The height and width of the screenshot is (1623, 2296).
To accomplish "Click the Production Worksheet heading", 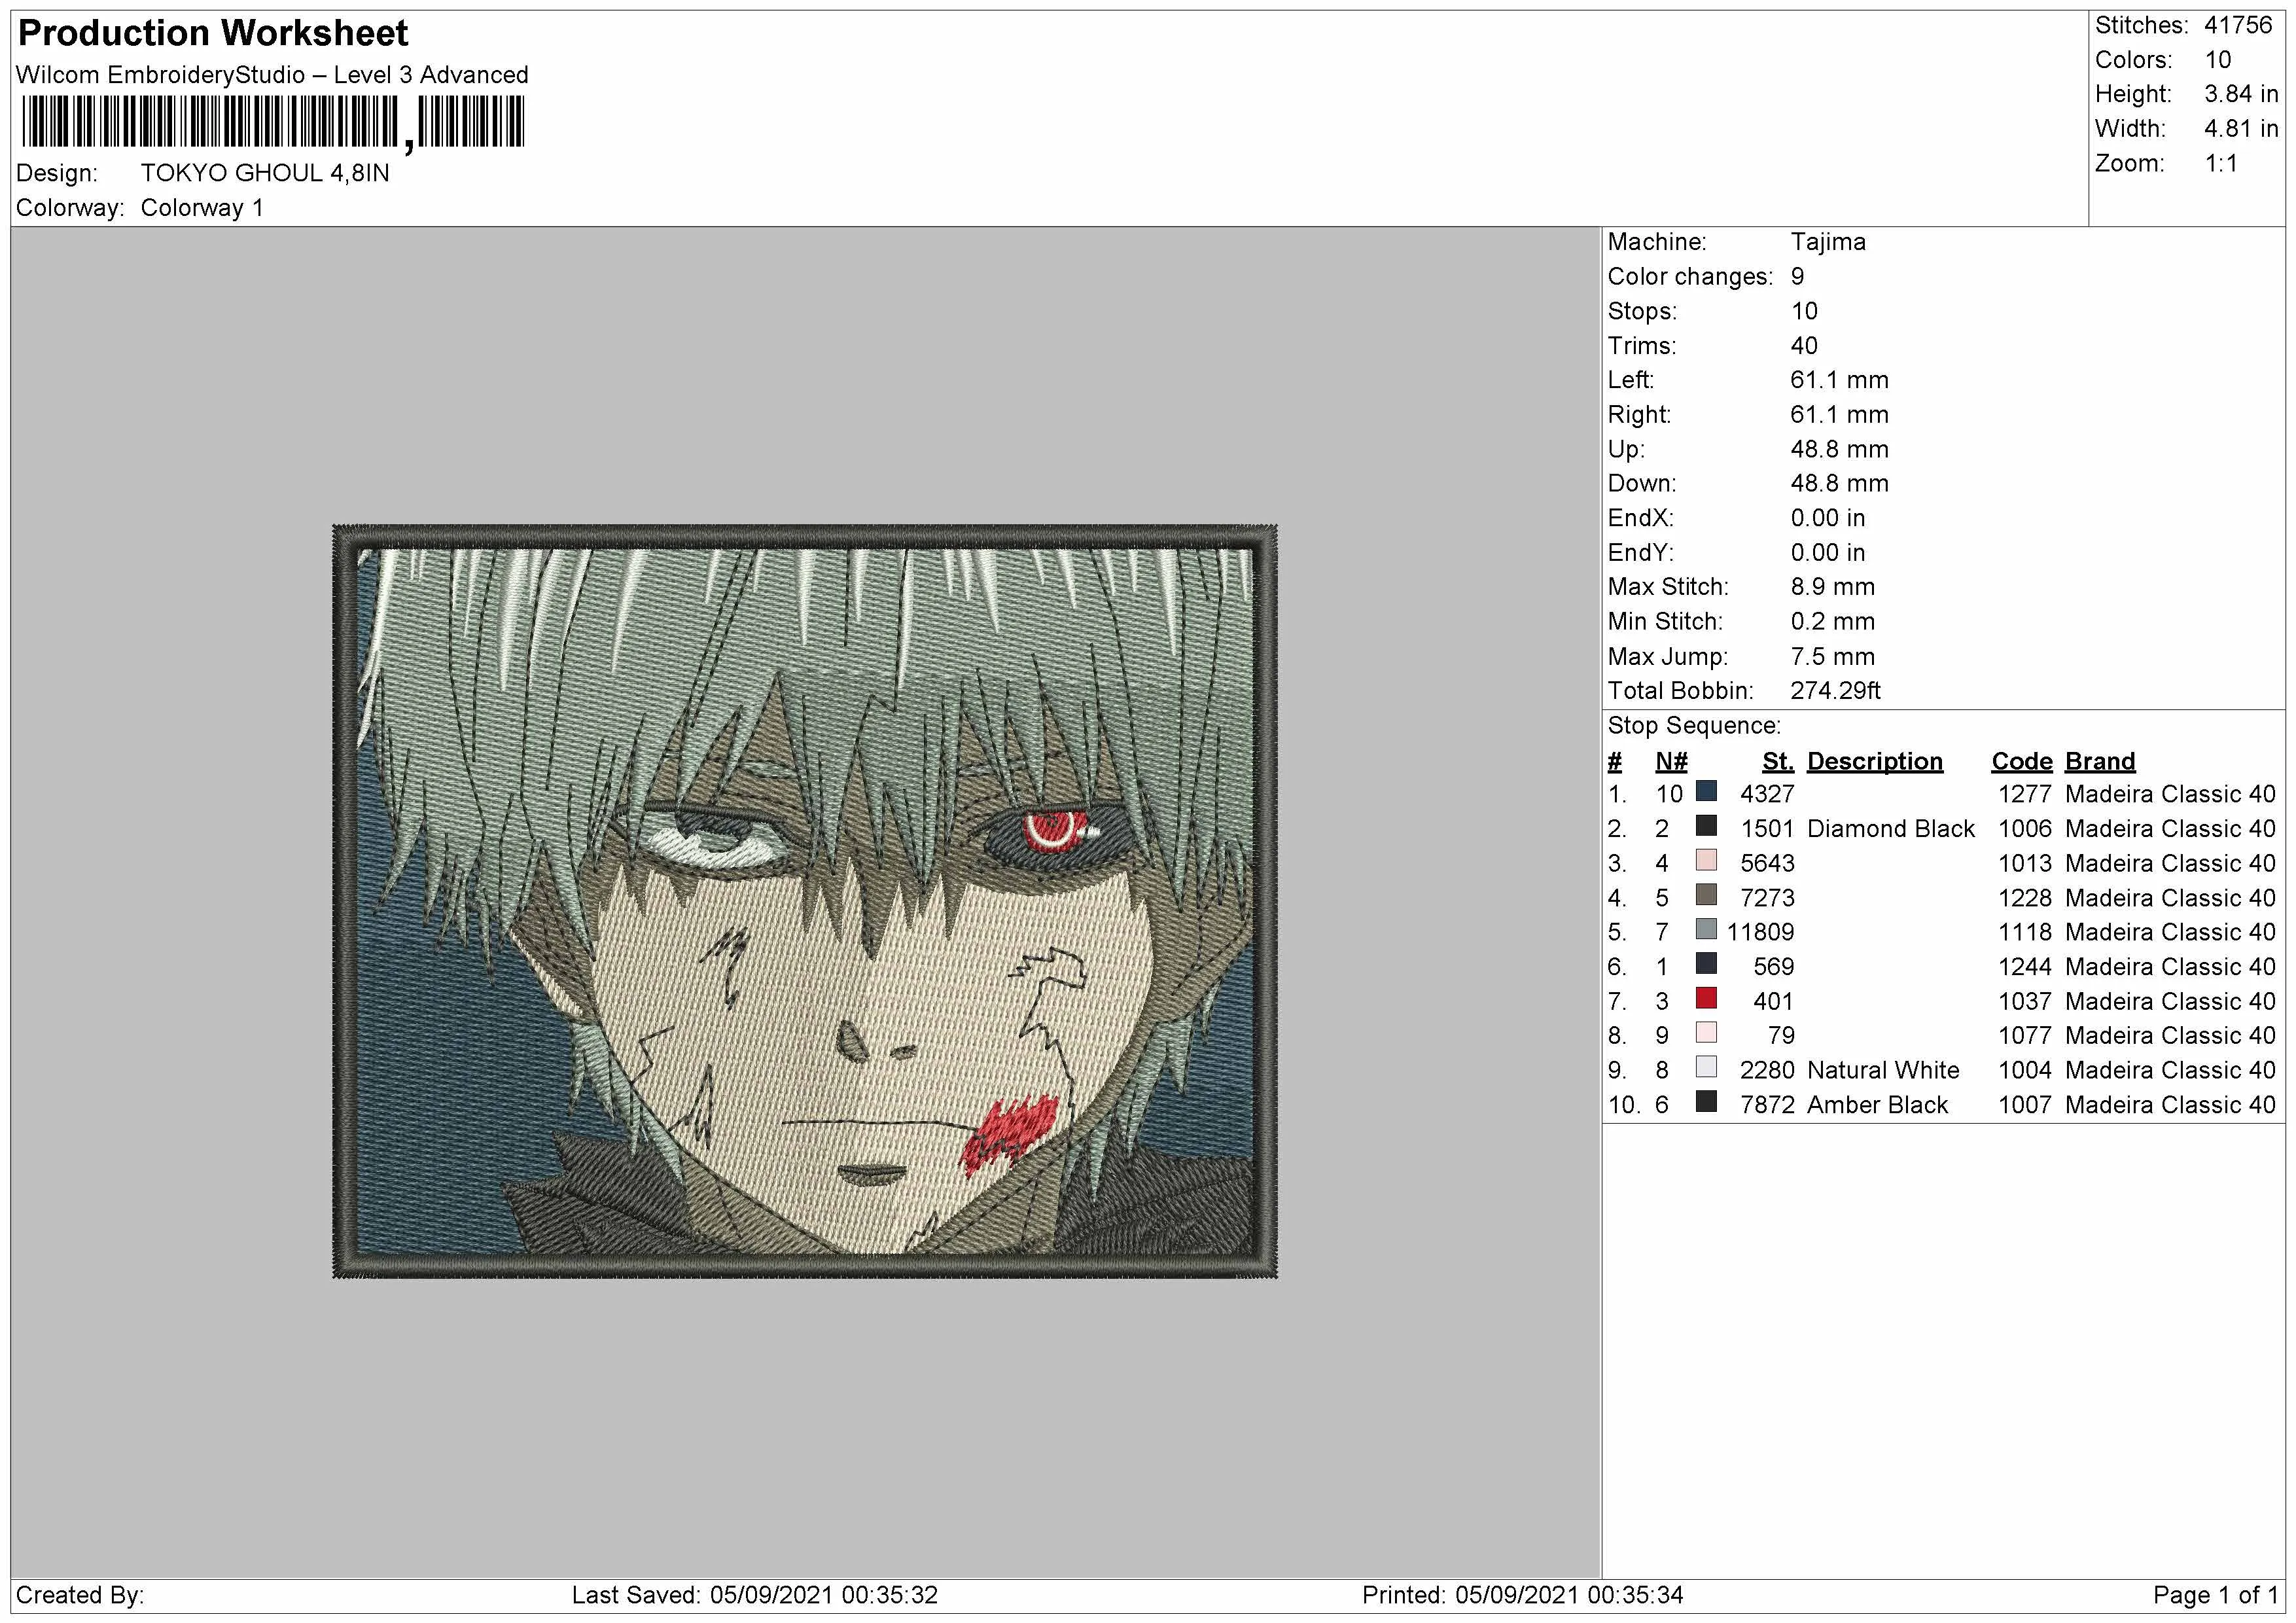I will [x=213, y=33].
